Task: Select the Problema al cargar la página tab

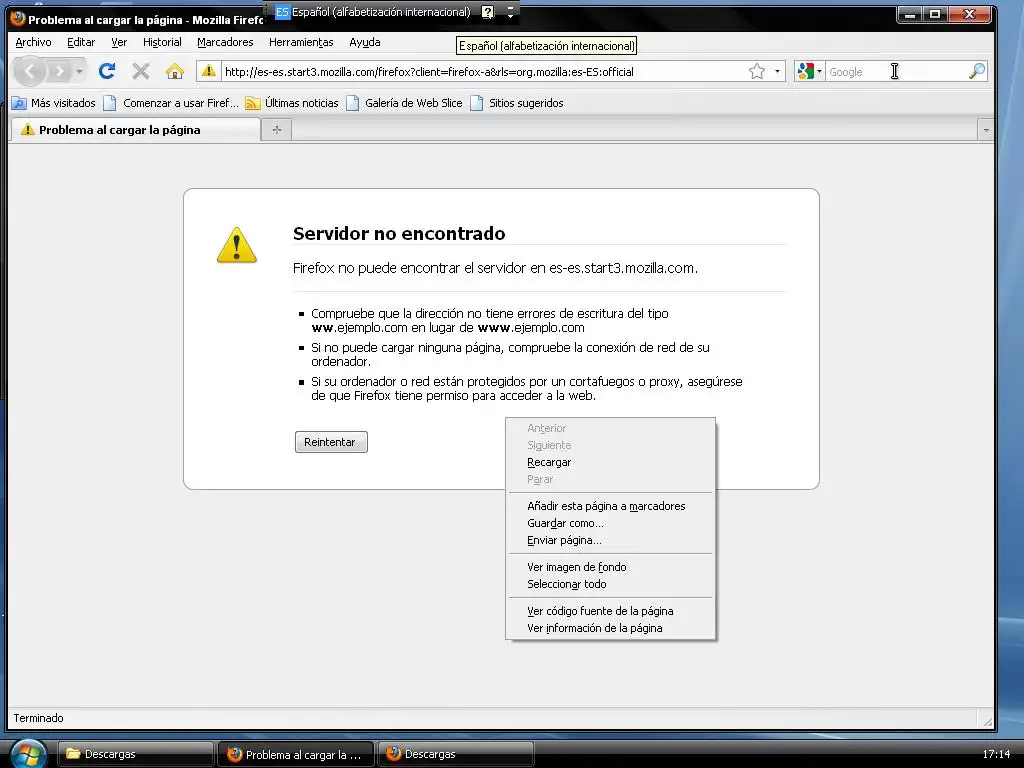Action: pyautogui.click(x=135, y=129)
